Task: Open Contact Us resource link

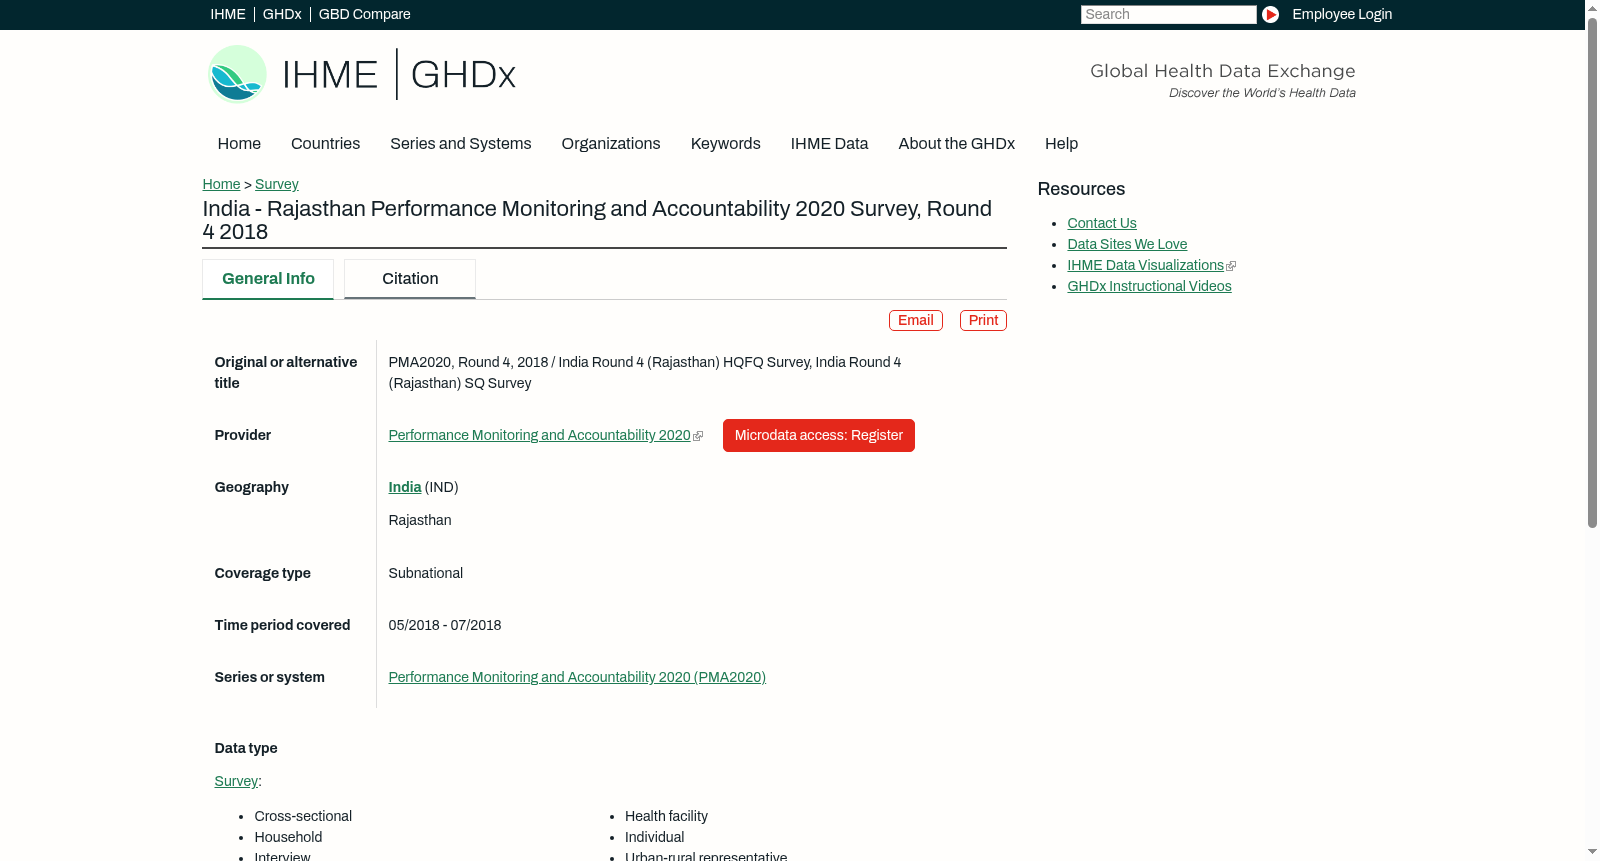Action: 1102,223
